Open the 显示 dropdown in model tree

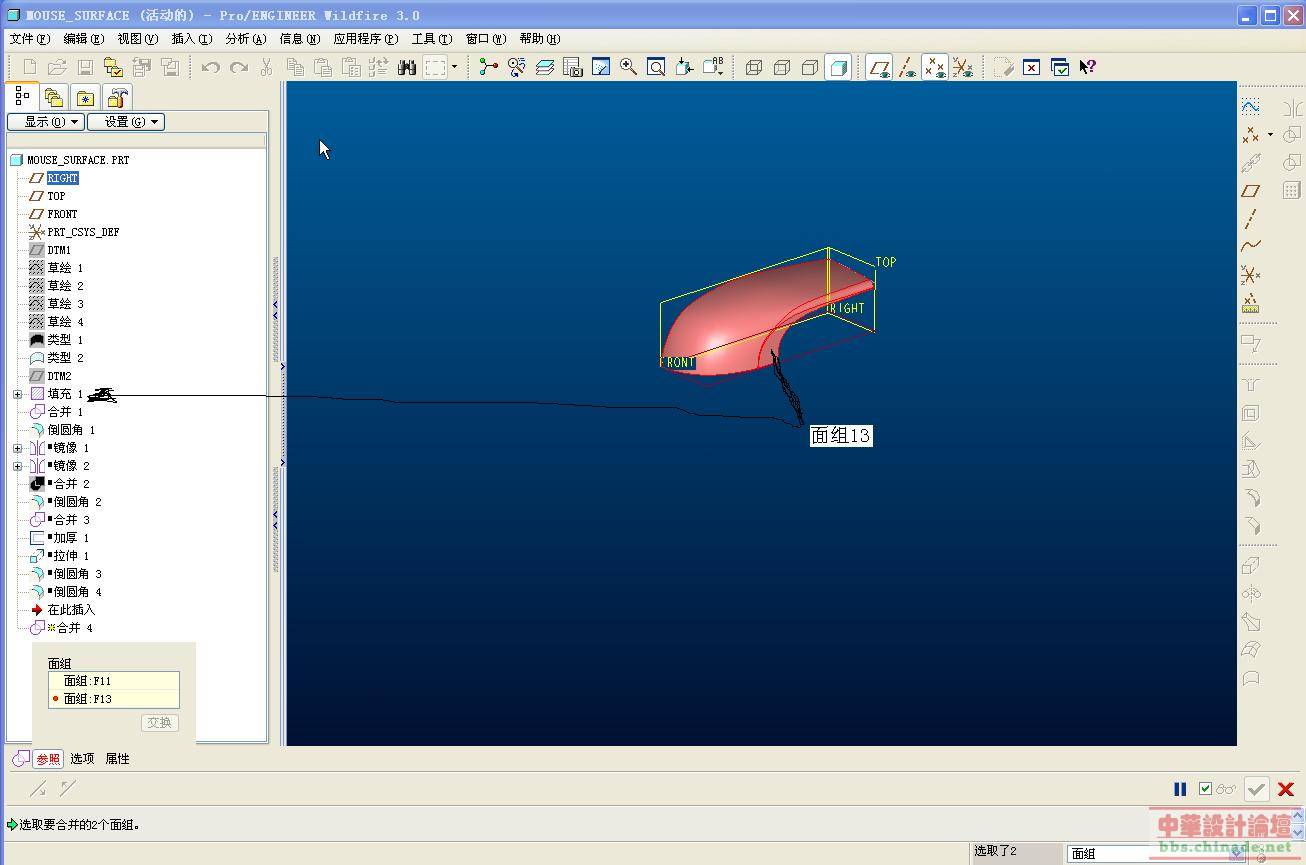pos(45,122)
